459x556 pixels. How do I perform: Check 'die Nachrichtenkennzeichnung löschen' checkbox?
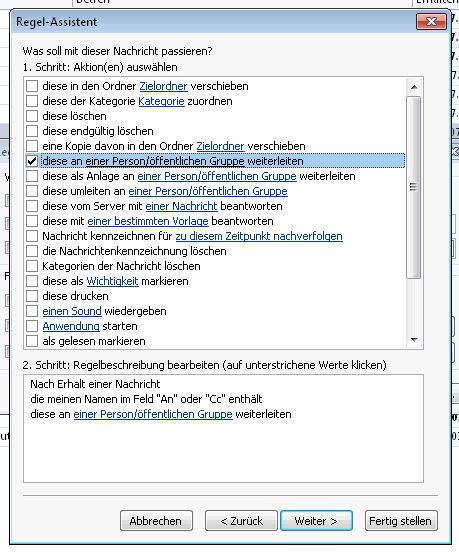(x=32, y=251)
